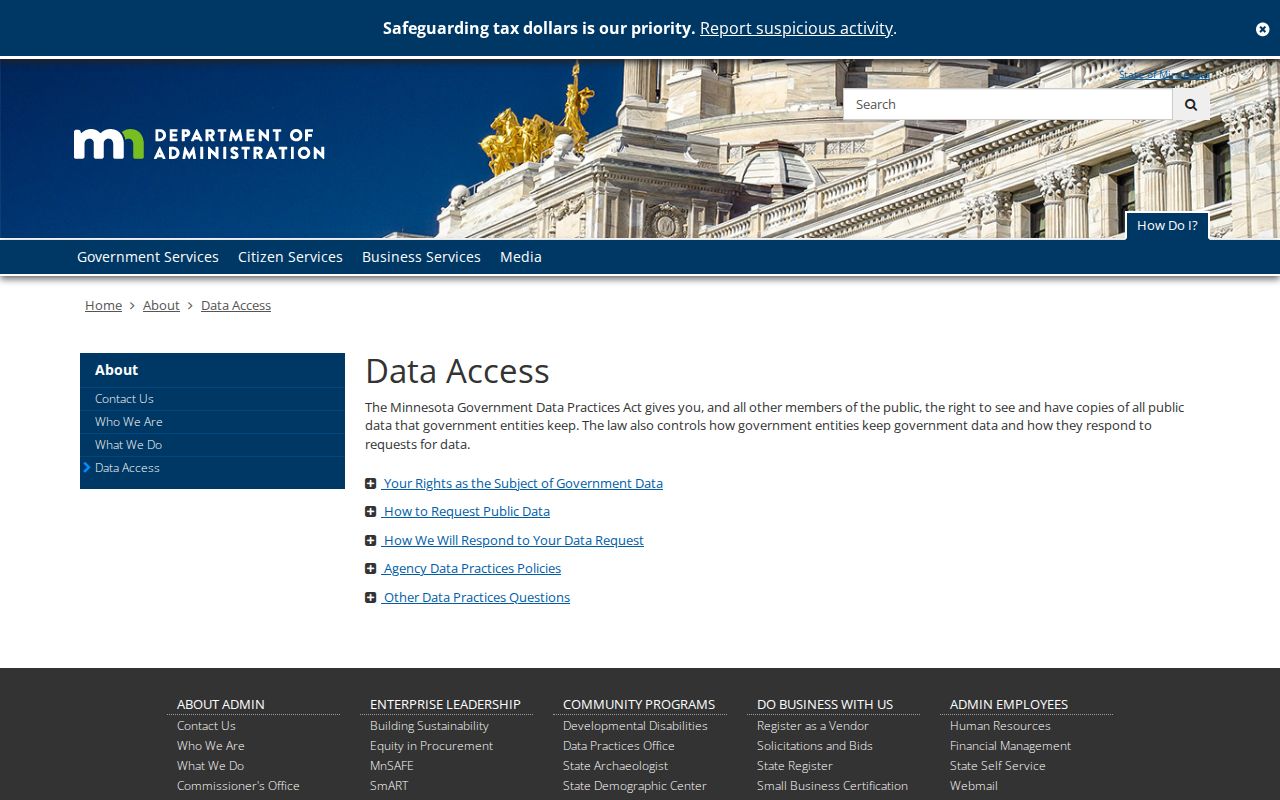Open the How Do I? tab
This screenshot has width=1280, height=800.
tap(1167, 226)
